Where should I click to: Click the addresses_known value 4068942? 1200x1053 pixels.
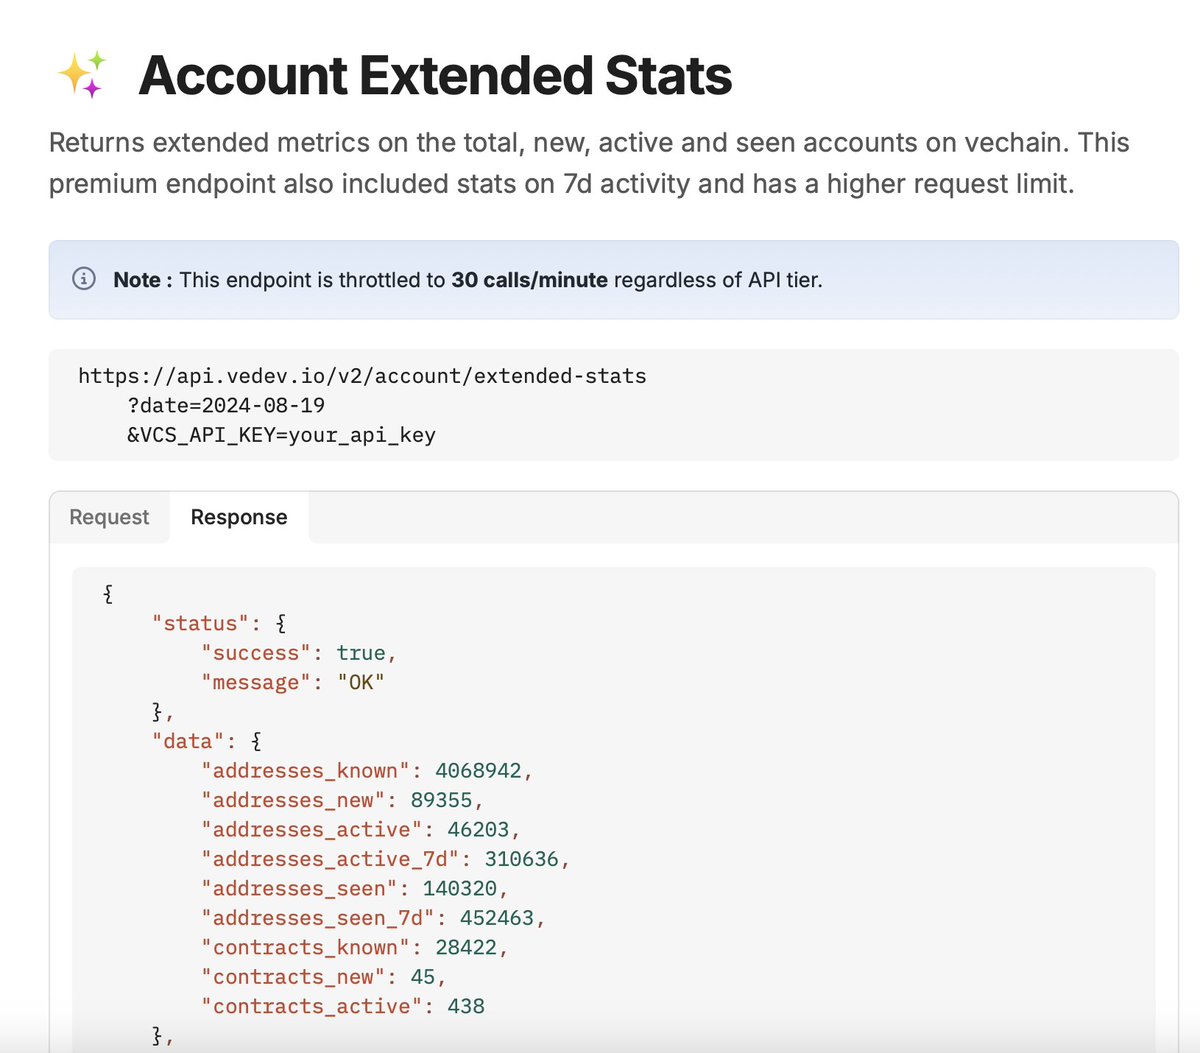click(478, 771)
